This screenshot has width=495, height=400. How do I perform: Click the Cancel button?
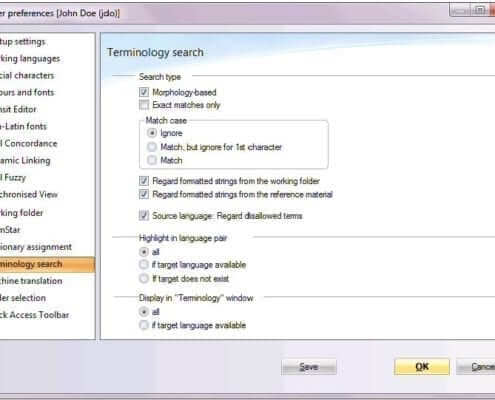pyautogui.click(x=476, y=367)
